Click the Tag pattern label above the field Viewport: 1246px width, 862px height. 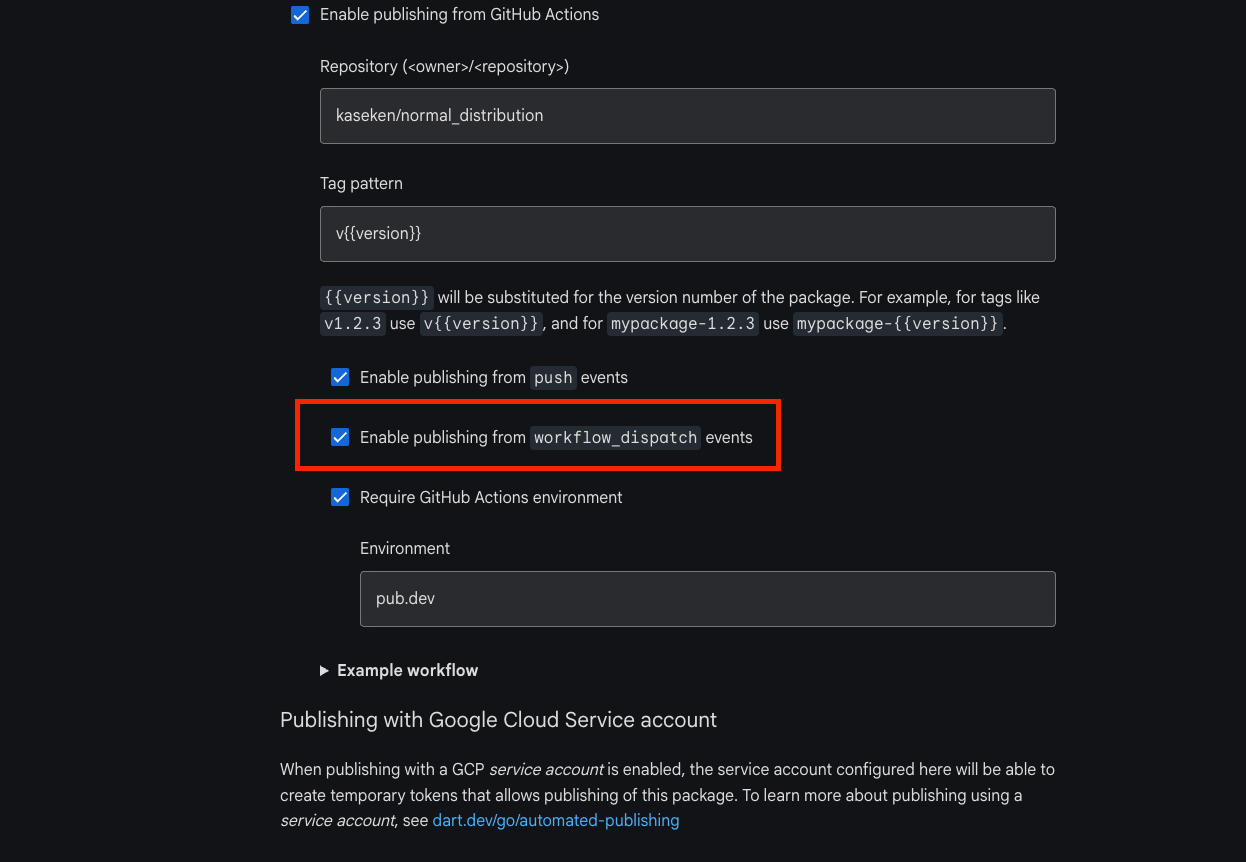[361, 184]
